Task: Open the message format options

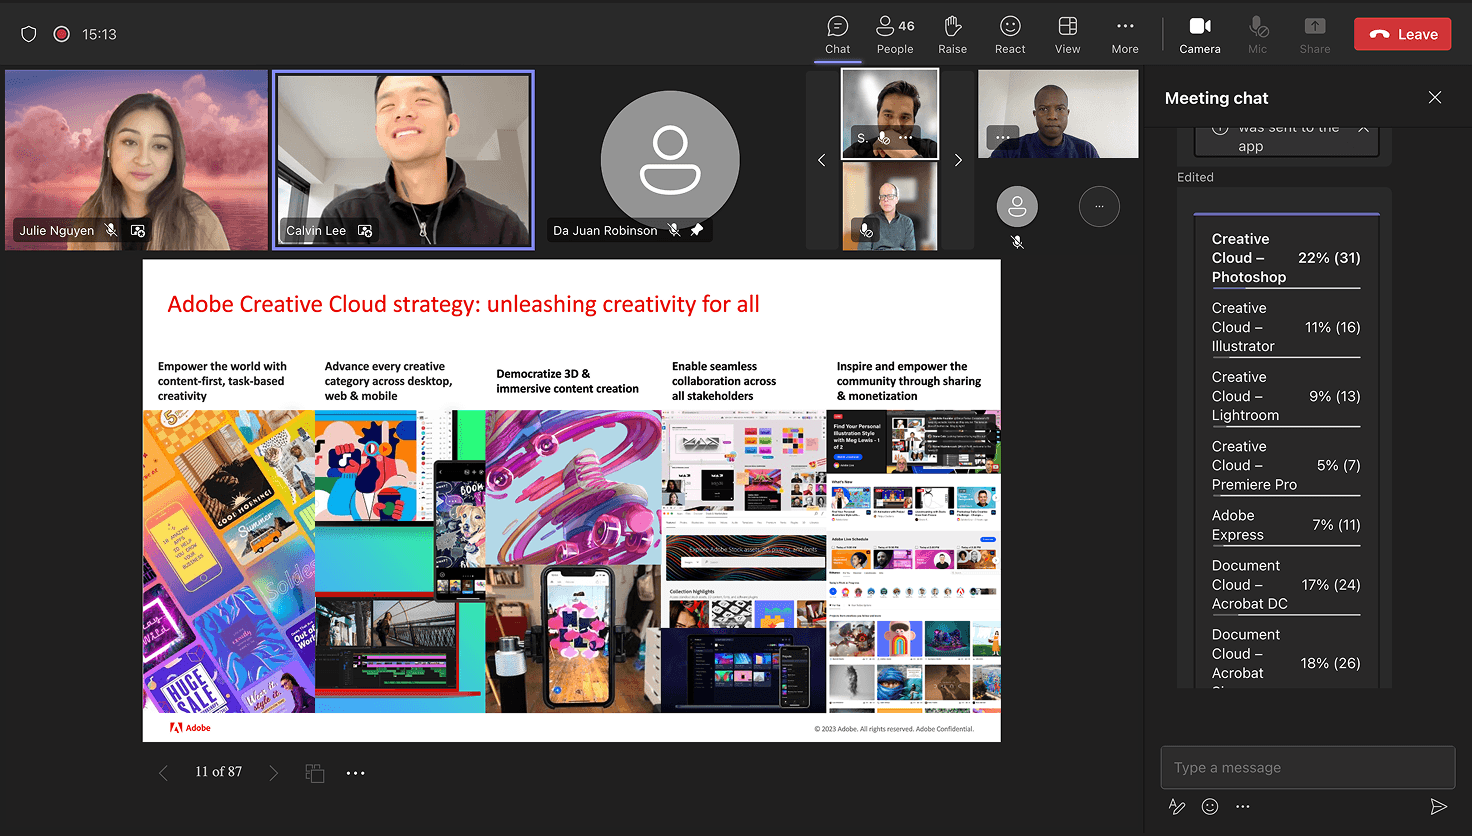Action: coord(1177,806)
